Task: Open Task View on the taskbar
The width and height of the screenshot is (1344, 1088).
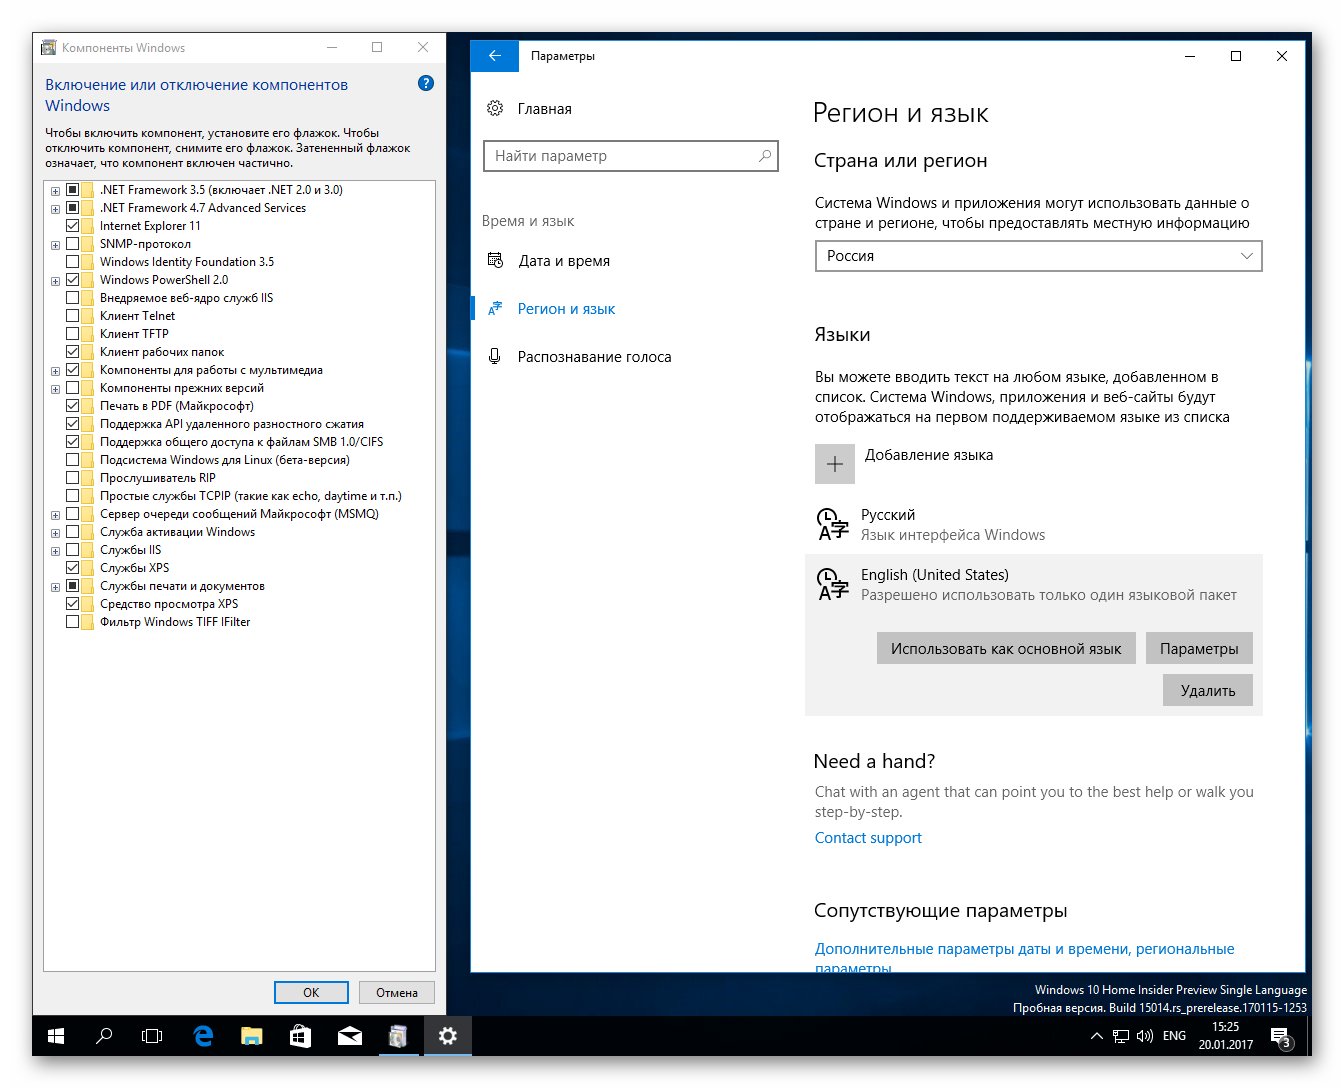Action: click(152, 1036)
